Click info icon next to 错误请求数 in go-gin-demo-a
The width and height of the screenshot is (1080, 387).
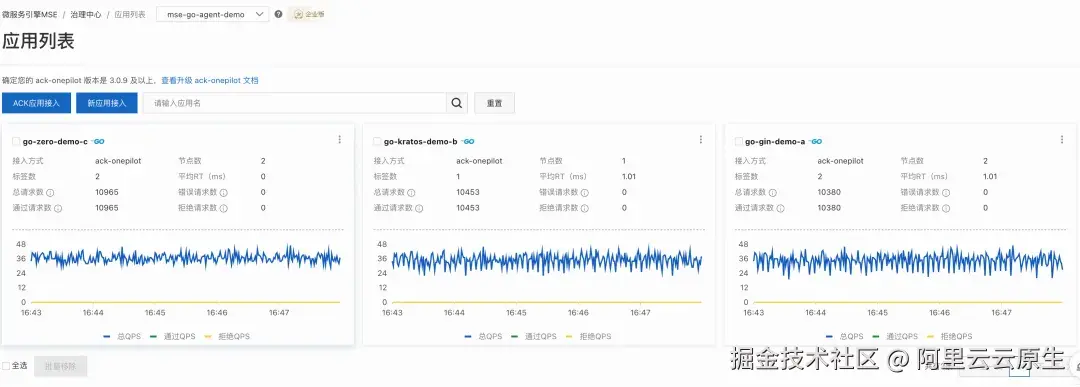pyautogui.click(x=946, y=193)
